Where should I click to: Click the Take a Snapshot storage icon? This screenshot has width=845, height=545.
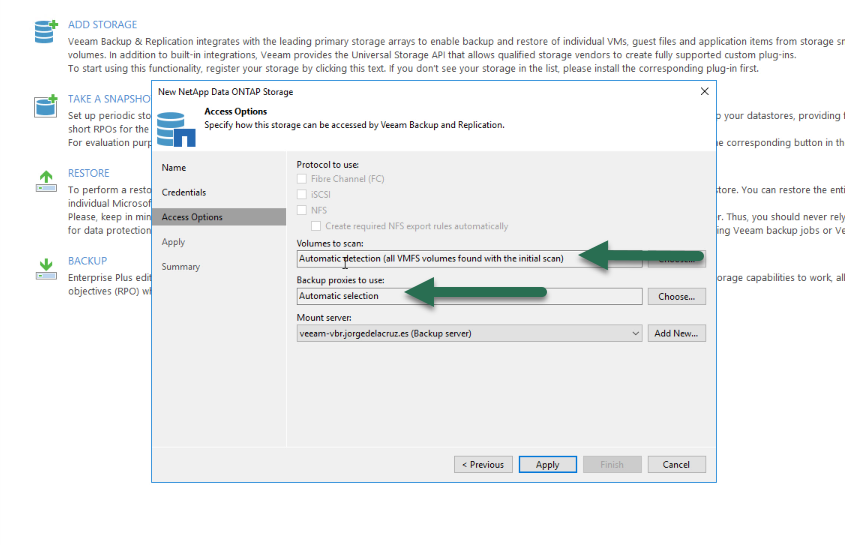[46, 106]
